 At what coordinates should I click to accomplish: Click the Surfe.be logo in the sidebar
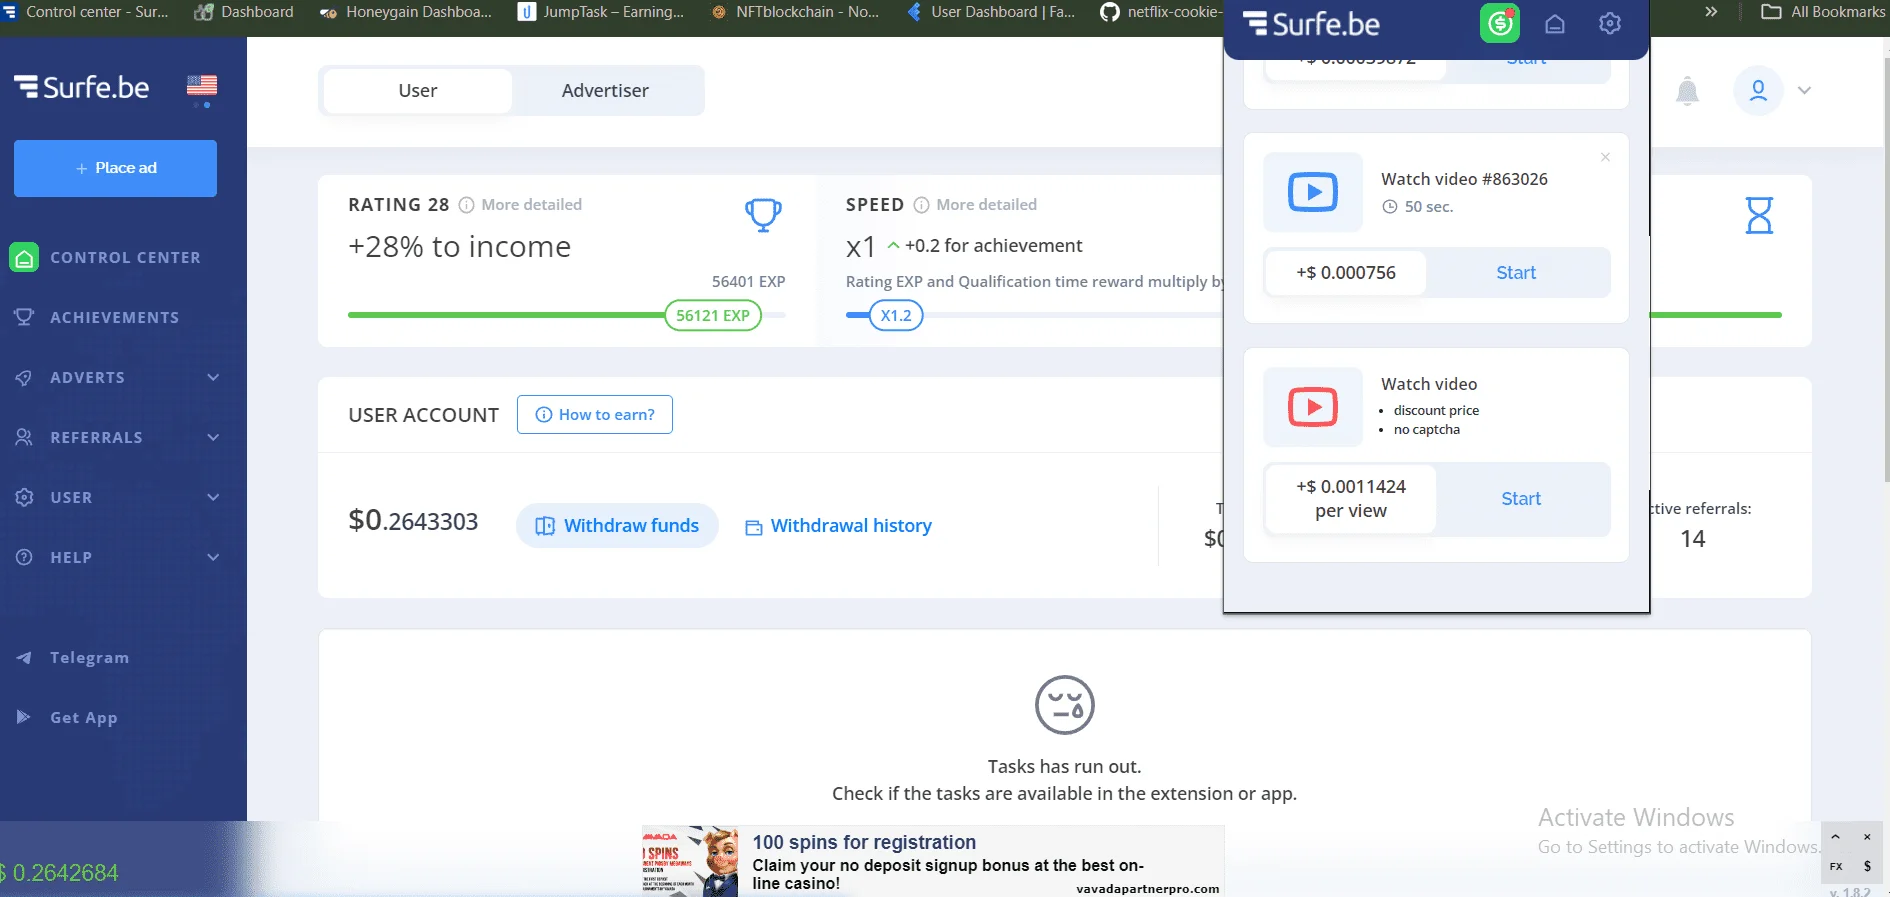pyautogui.click(x=82, y=88)
